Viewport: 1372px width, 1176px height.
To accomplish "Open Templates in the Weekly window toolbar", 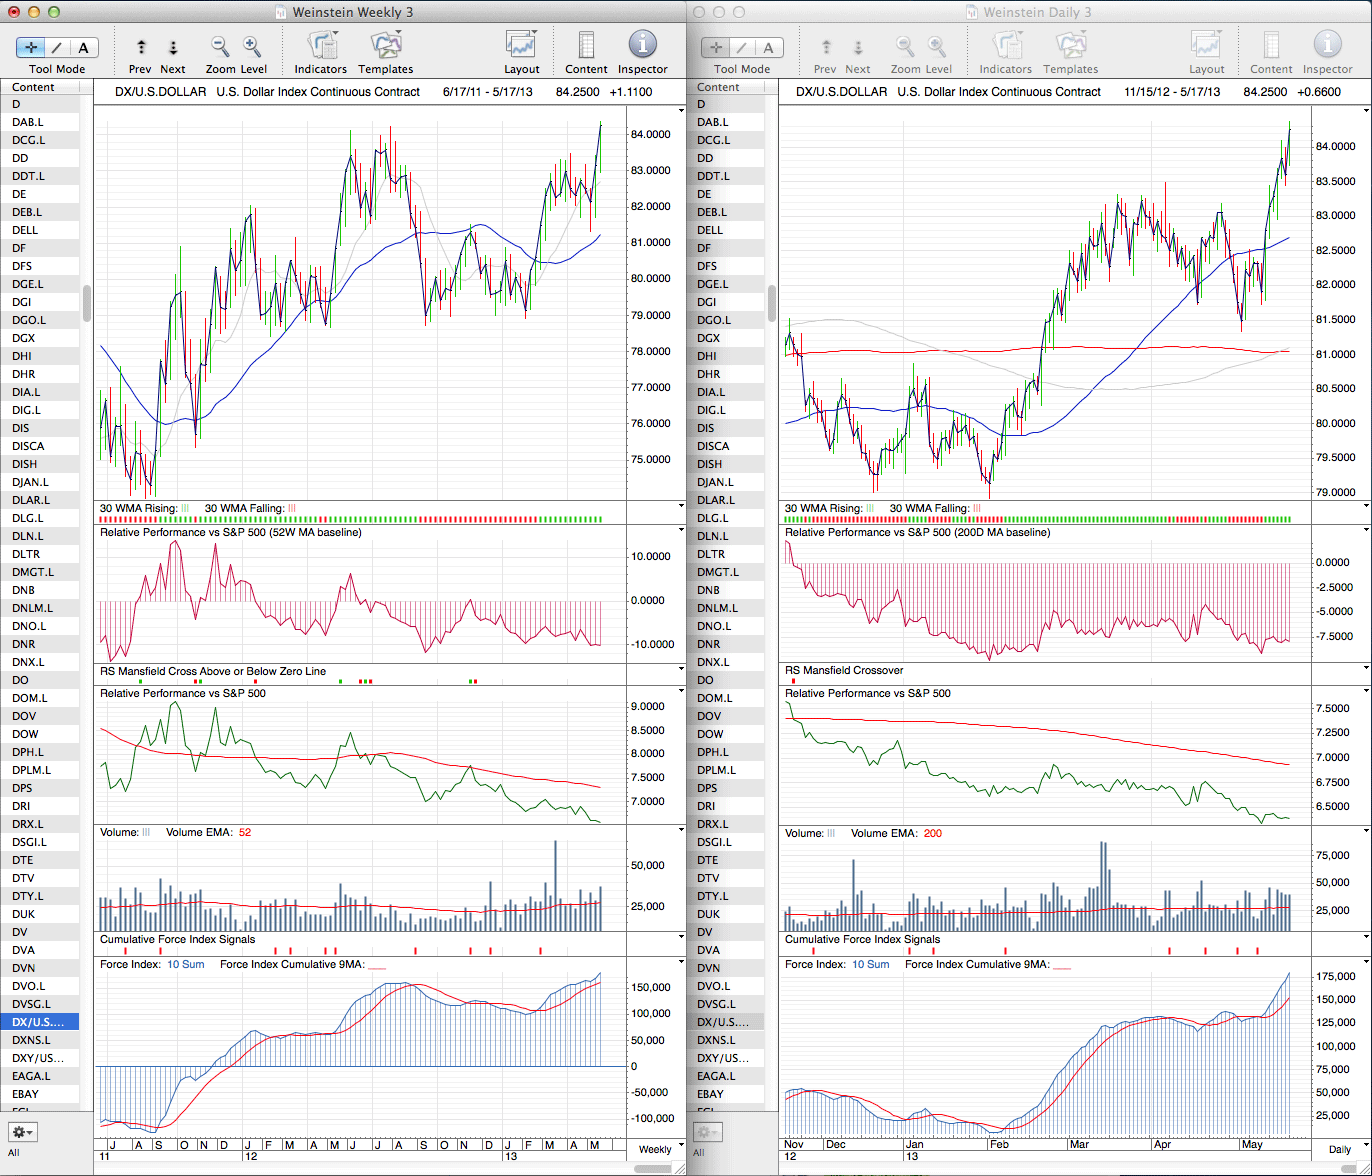I will click(385, 47).
